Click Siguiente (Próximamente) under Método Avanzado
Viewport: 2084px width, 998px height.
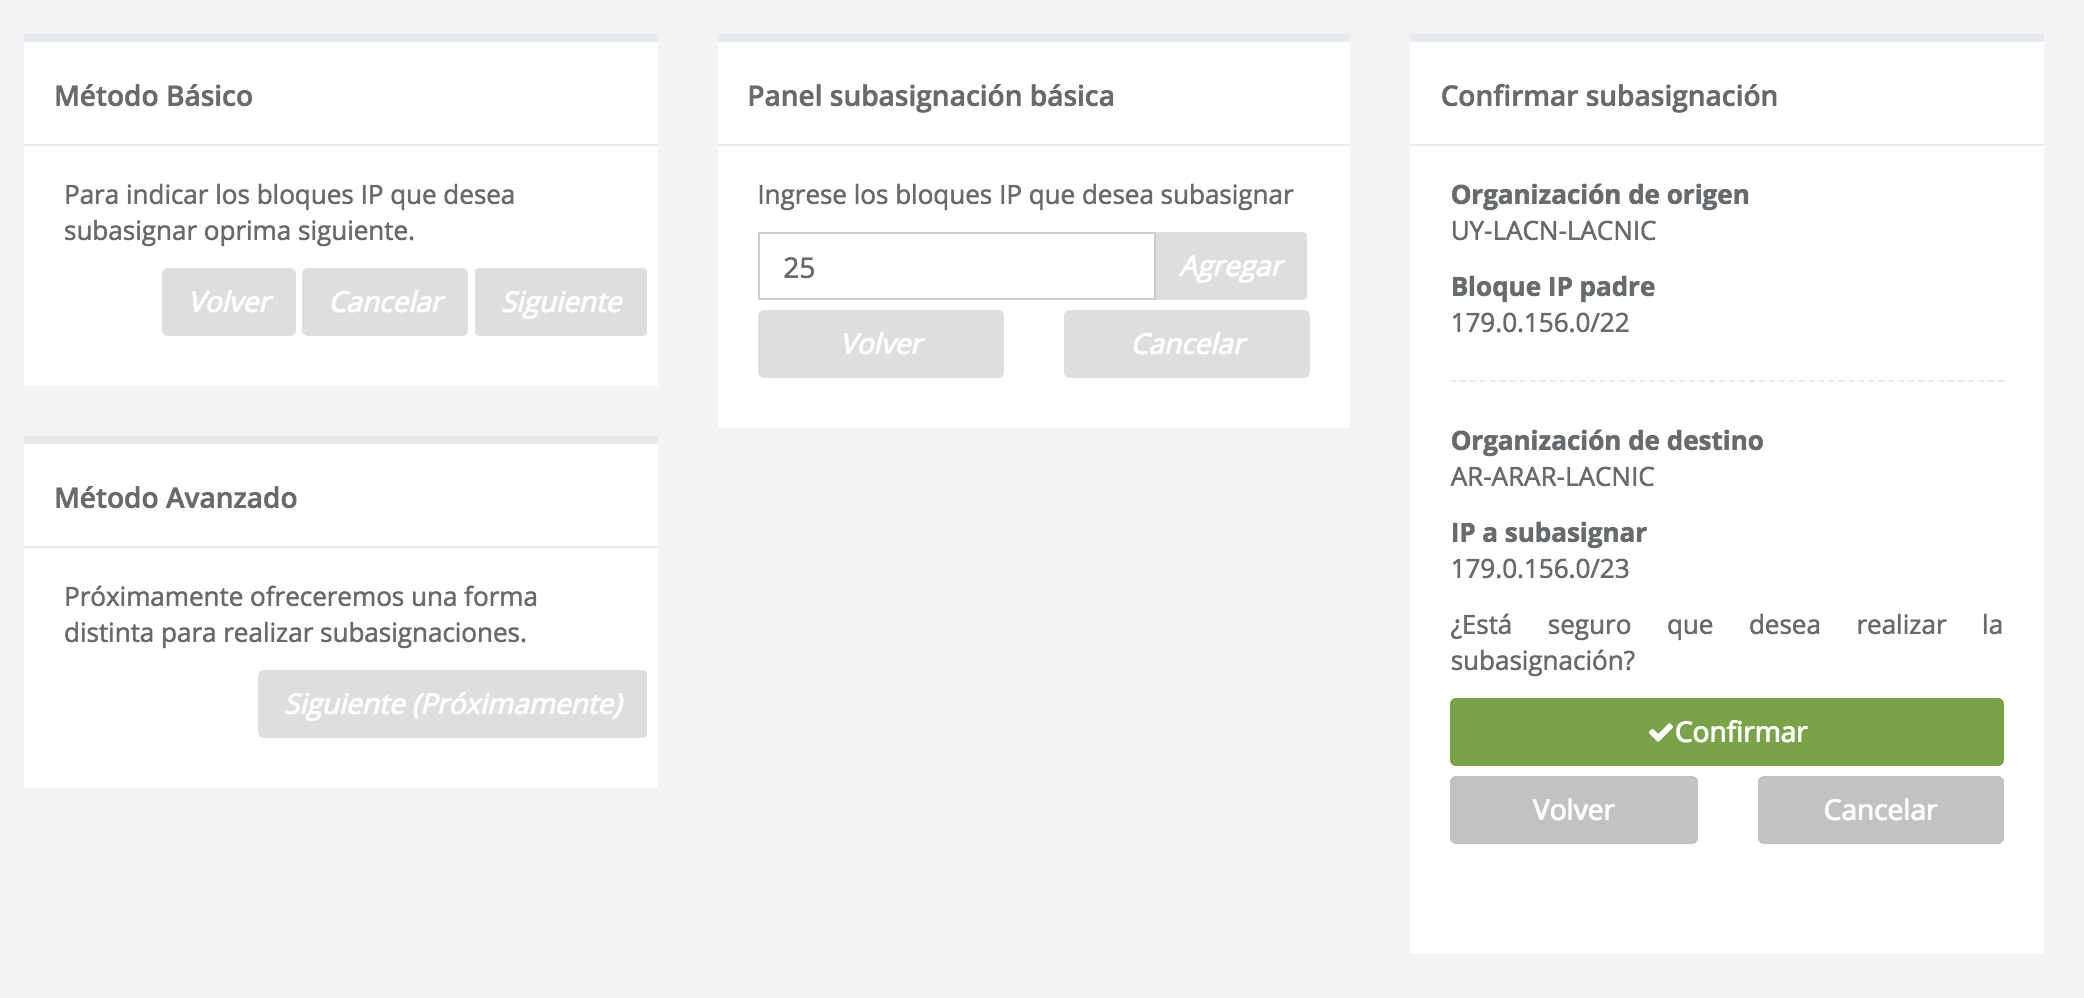[x=452, y=704]
